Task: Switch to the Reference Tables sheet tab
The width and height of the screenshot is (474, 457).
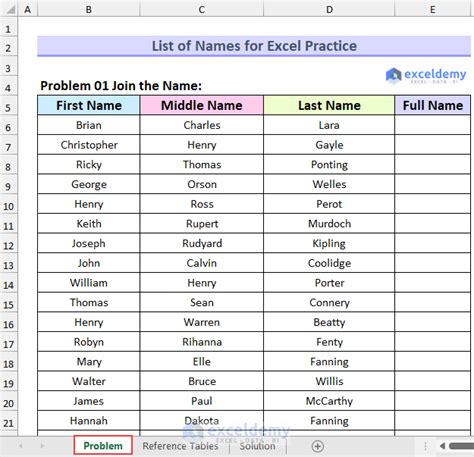Action: click(180, 446)
